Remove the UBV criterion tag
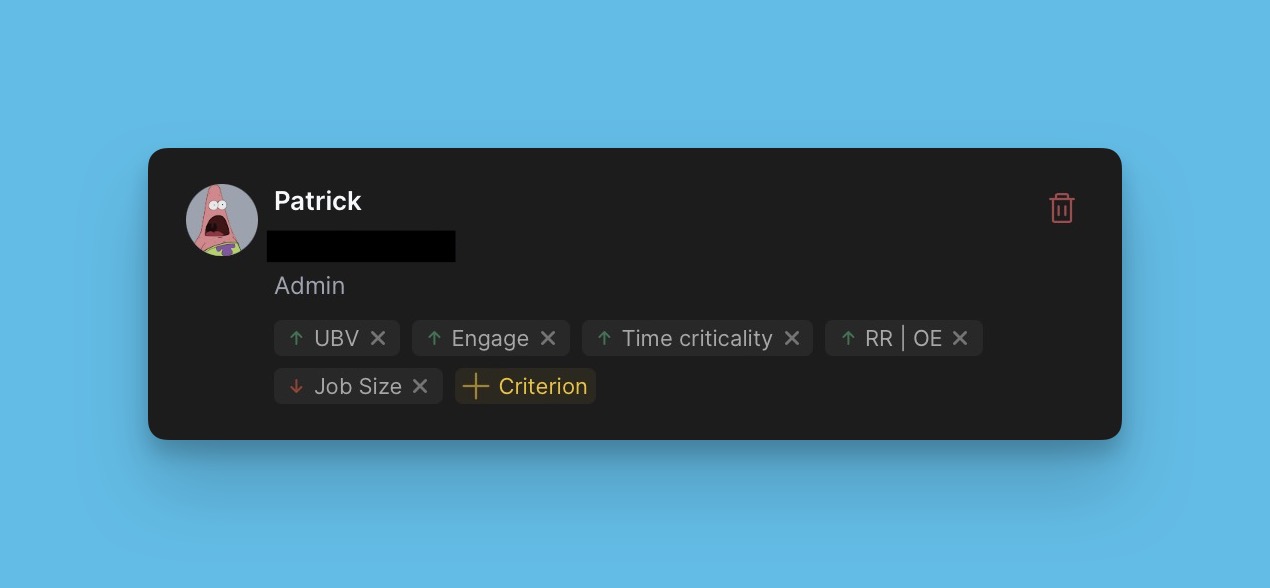 click(x=378, y=338)
